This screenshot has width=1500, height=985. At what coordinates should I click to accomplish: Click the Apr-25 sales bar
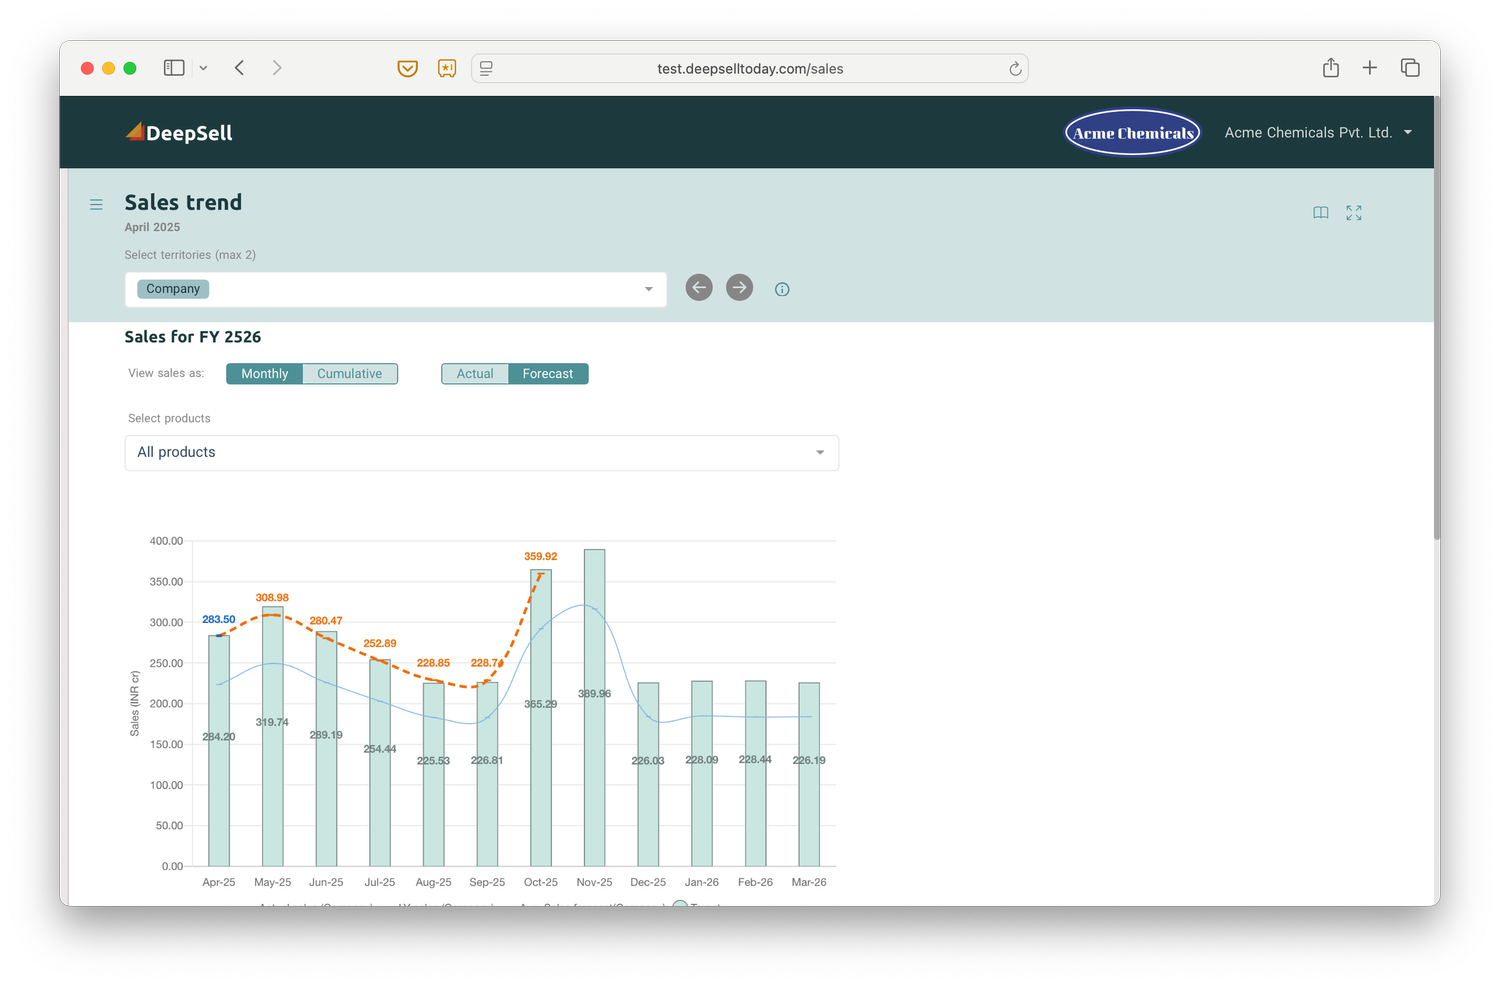pyautogui.click(x=219, y=751)
